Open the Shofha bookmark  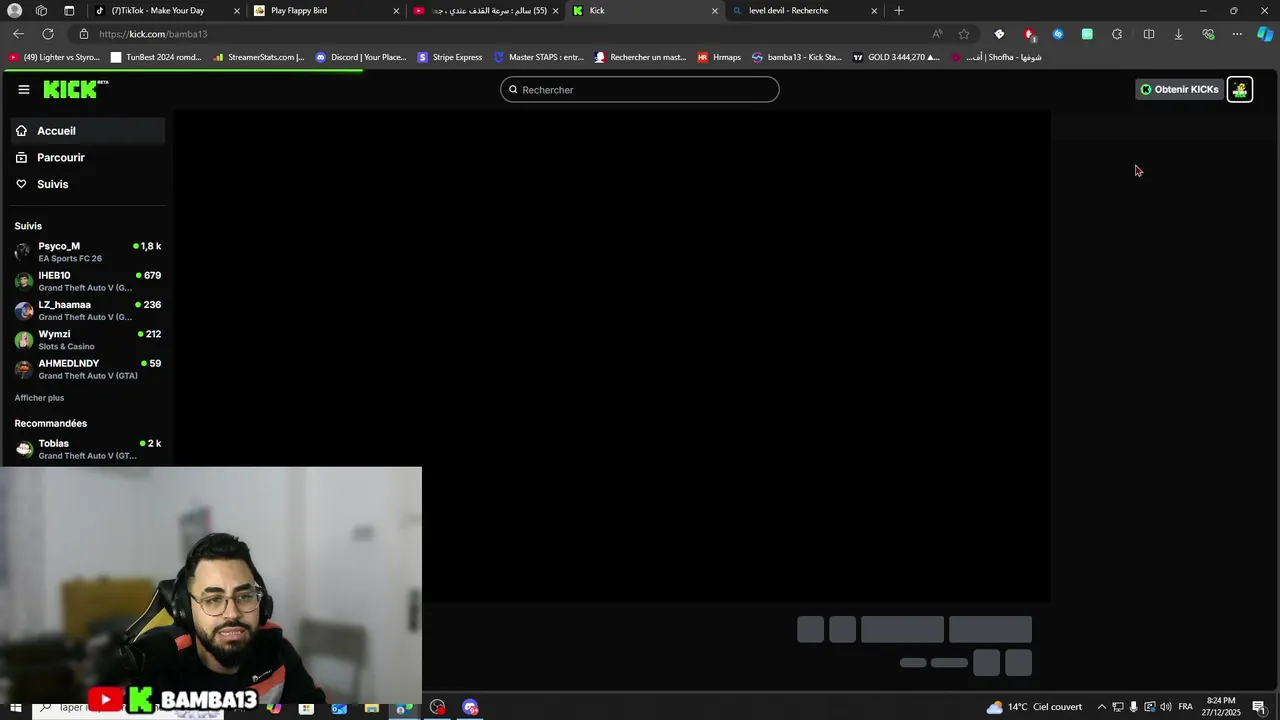(x=996, y=57)
